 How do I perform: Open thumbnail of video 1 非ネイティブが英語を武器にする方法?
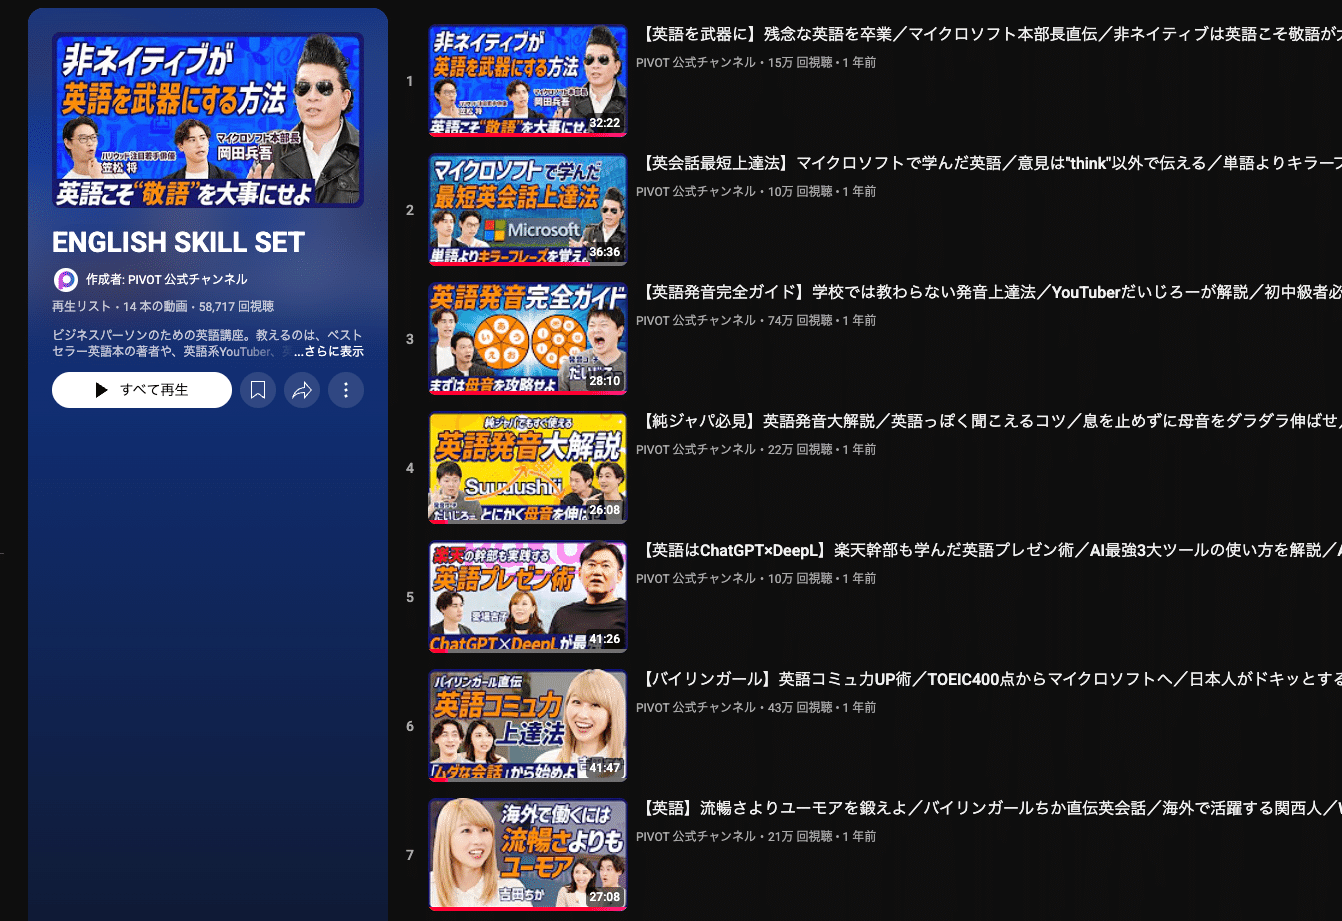(527, 81)
